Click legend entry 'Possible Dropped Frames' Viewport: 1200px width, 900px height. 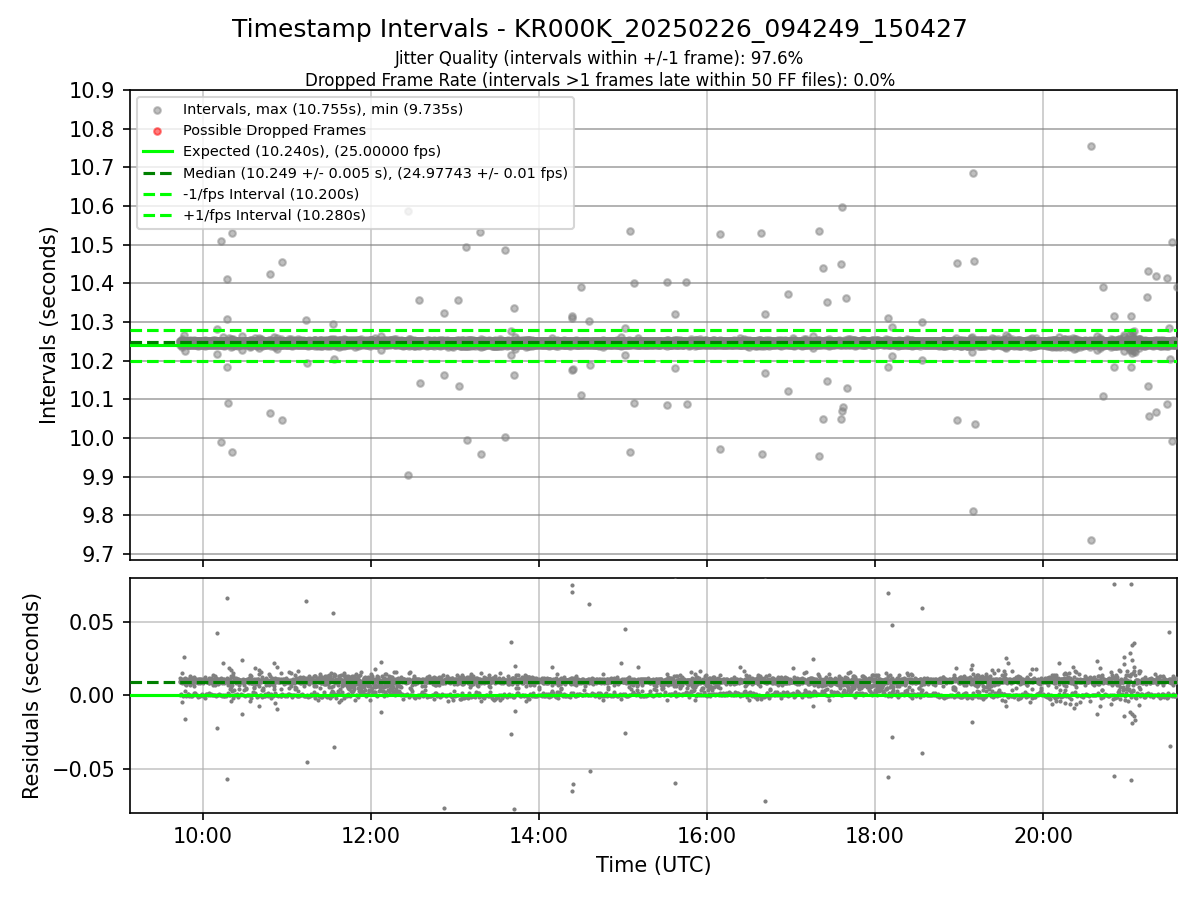pyautogui.click(x=274, y=130)
